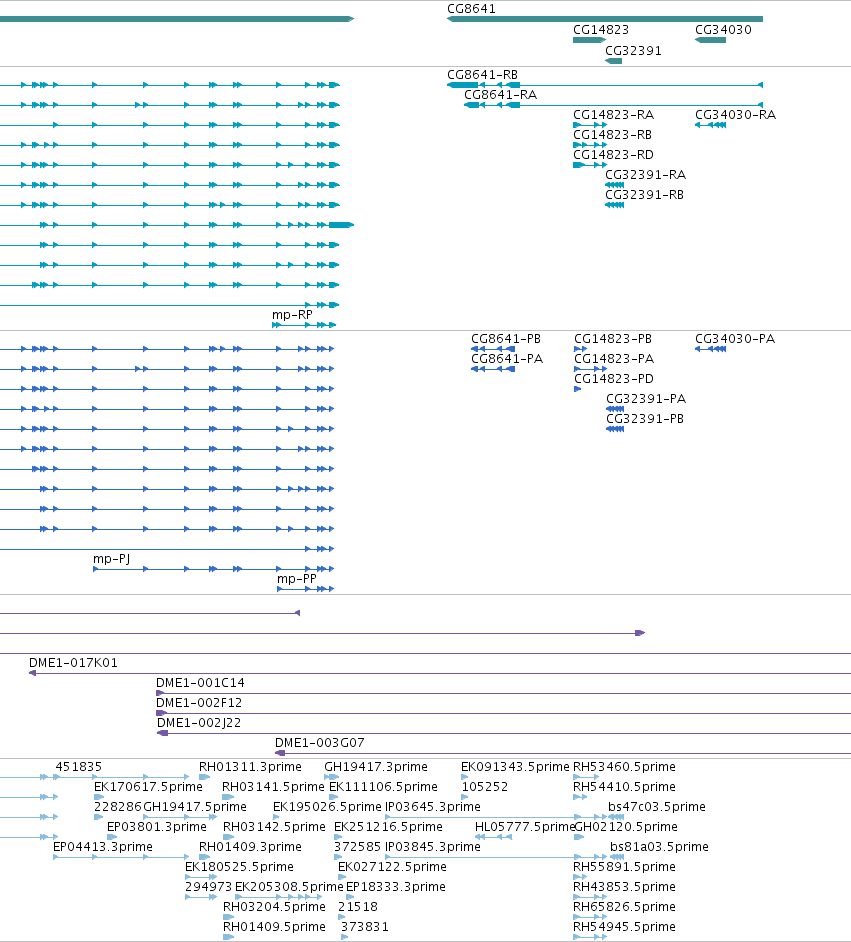851x942 pixels.
Task: Select EST bs81a03.5prime
Action: (659, 846)
